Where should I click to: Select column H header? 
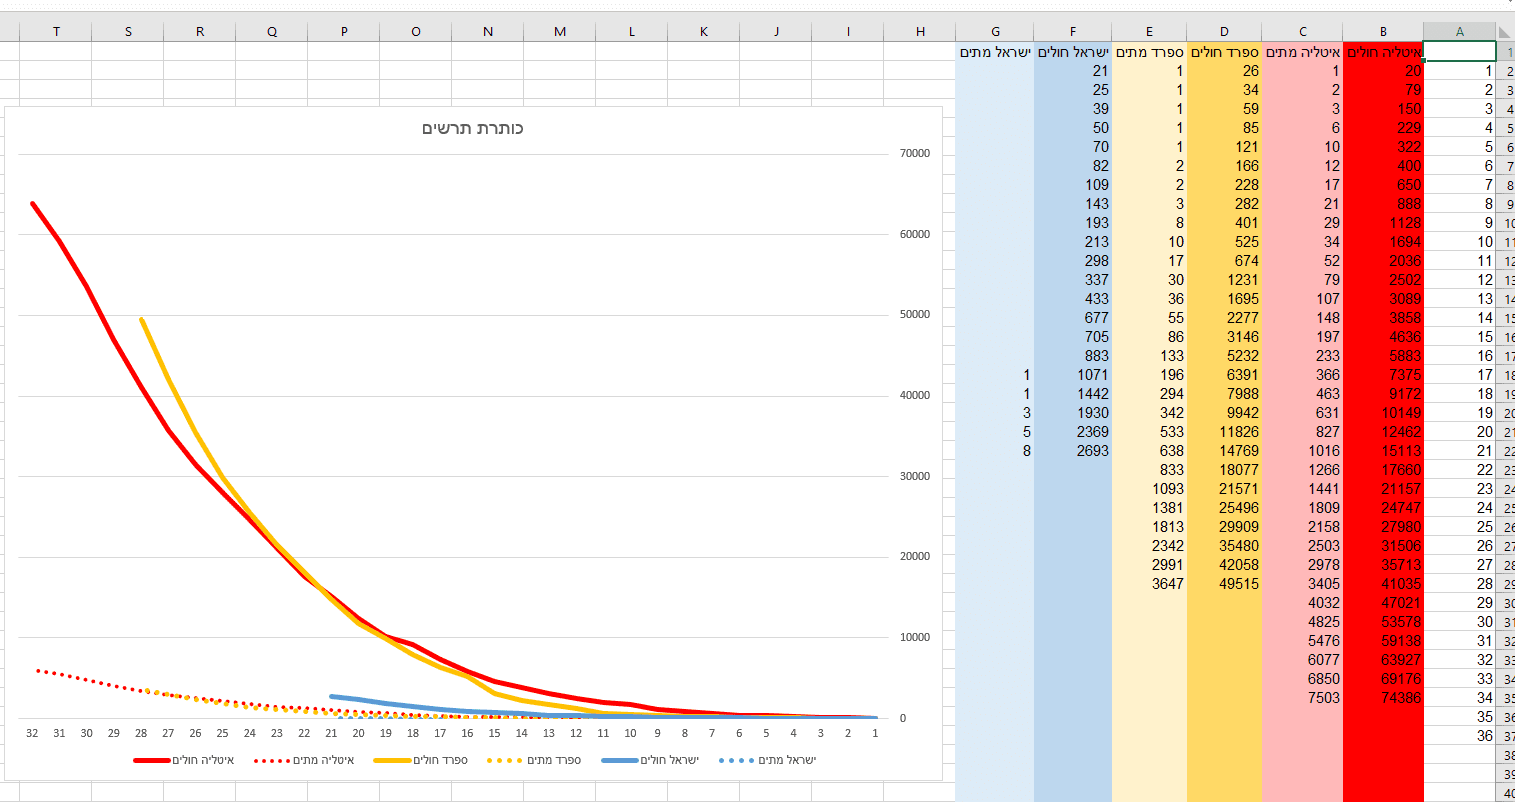[920, 32]
